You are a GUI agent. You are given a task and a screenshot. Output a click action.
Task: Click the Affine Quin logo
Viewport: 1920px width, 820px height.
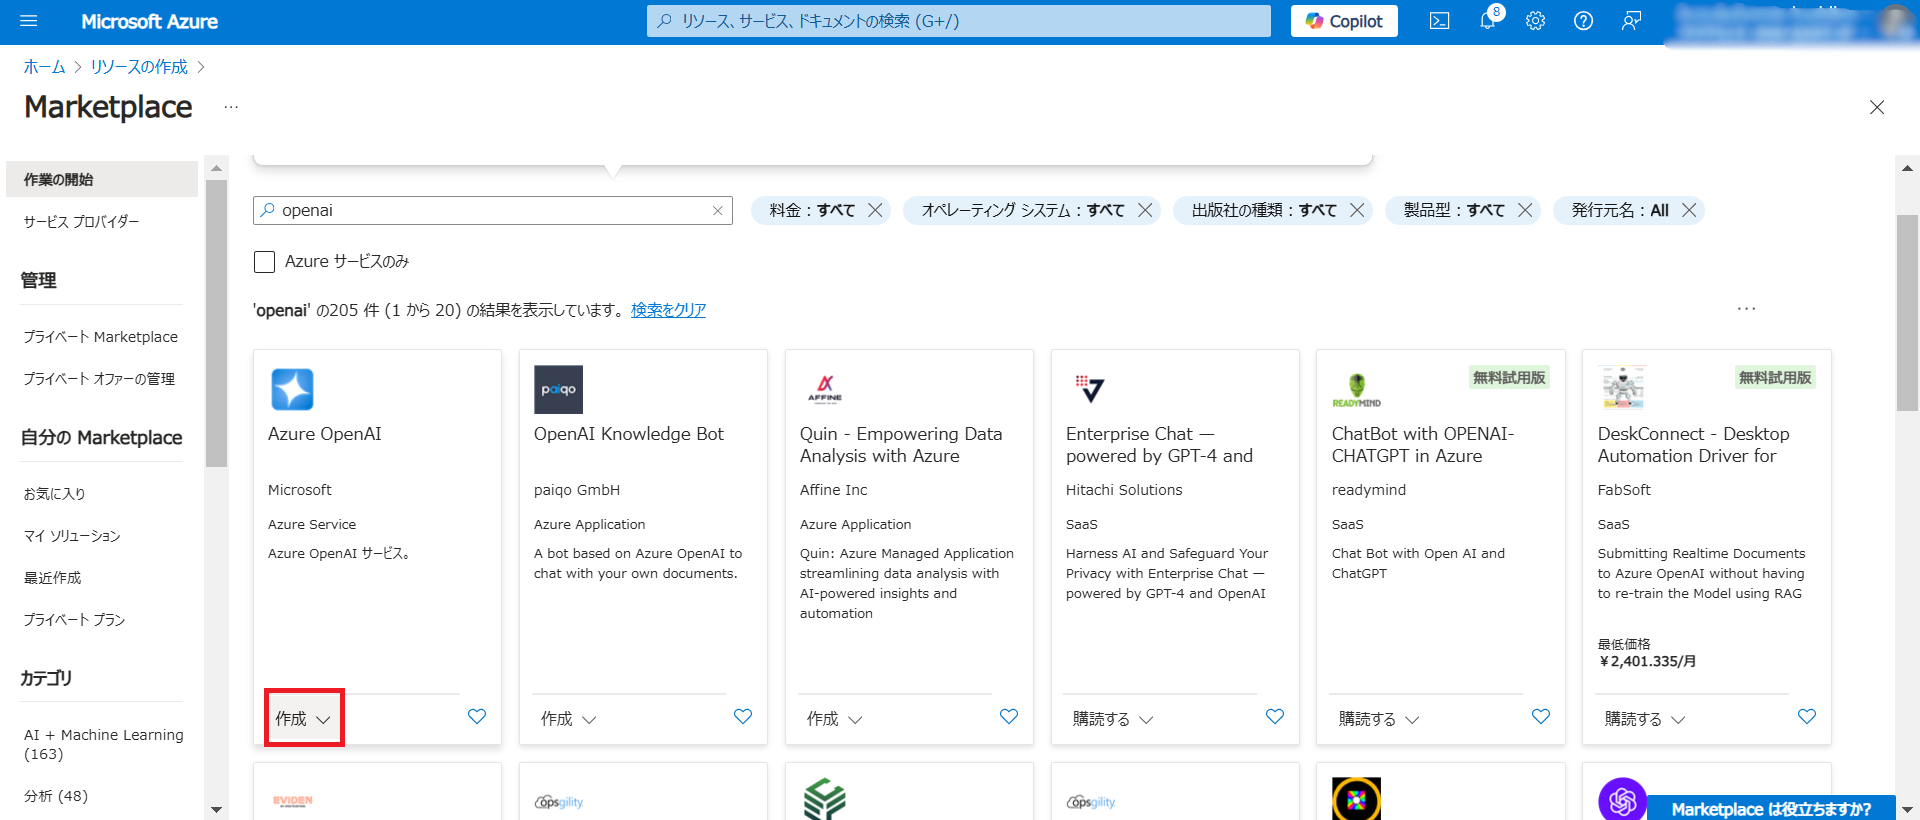tap(825, 389)
